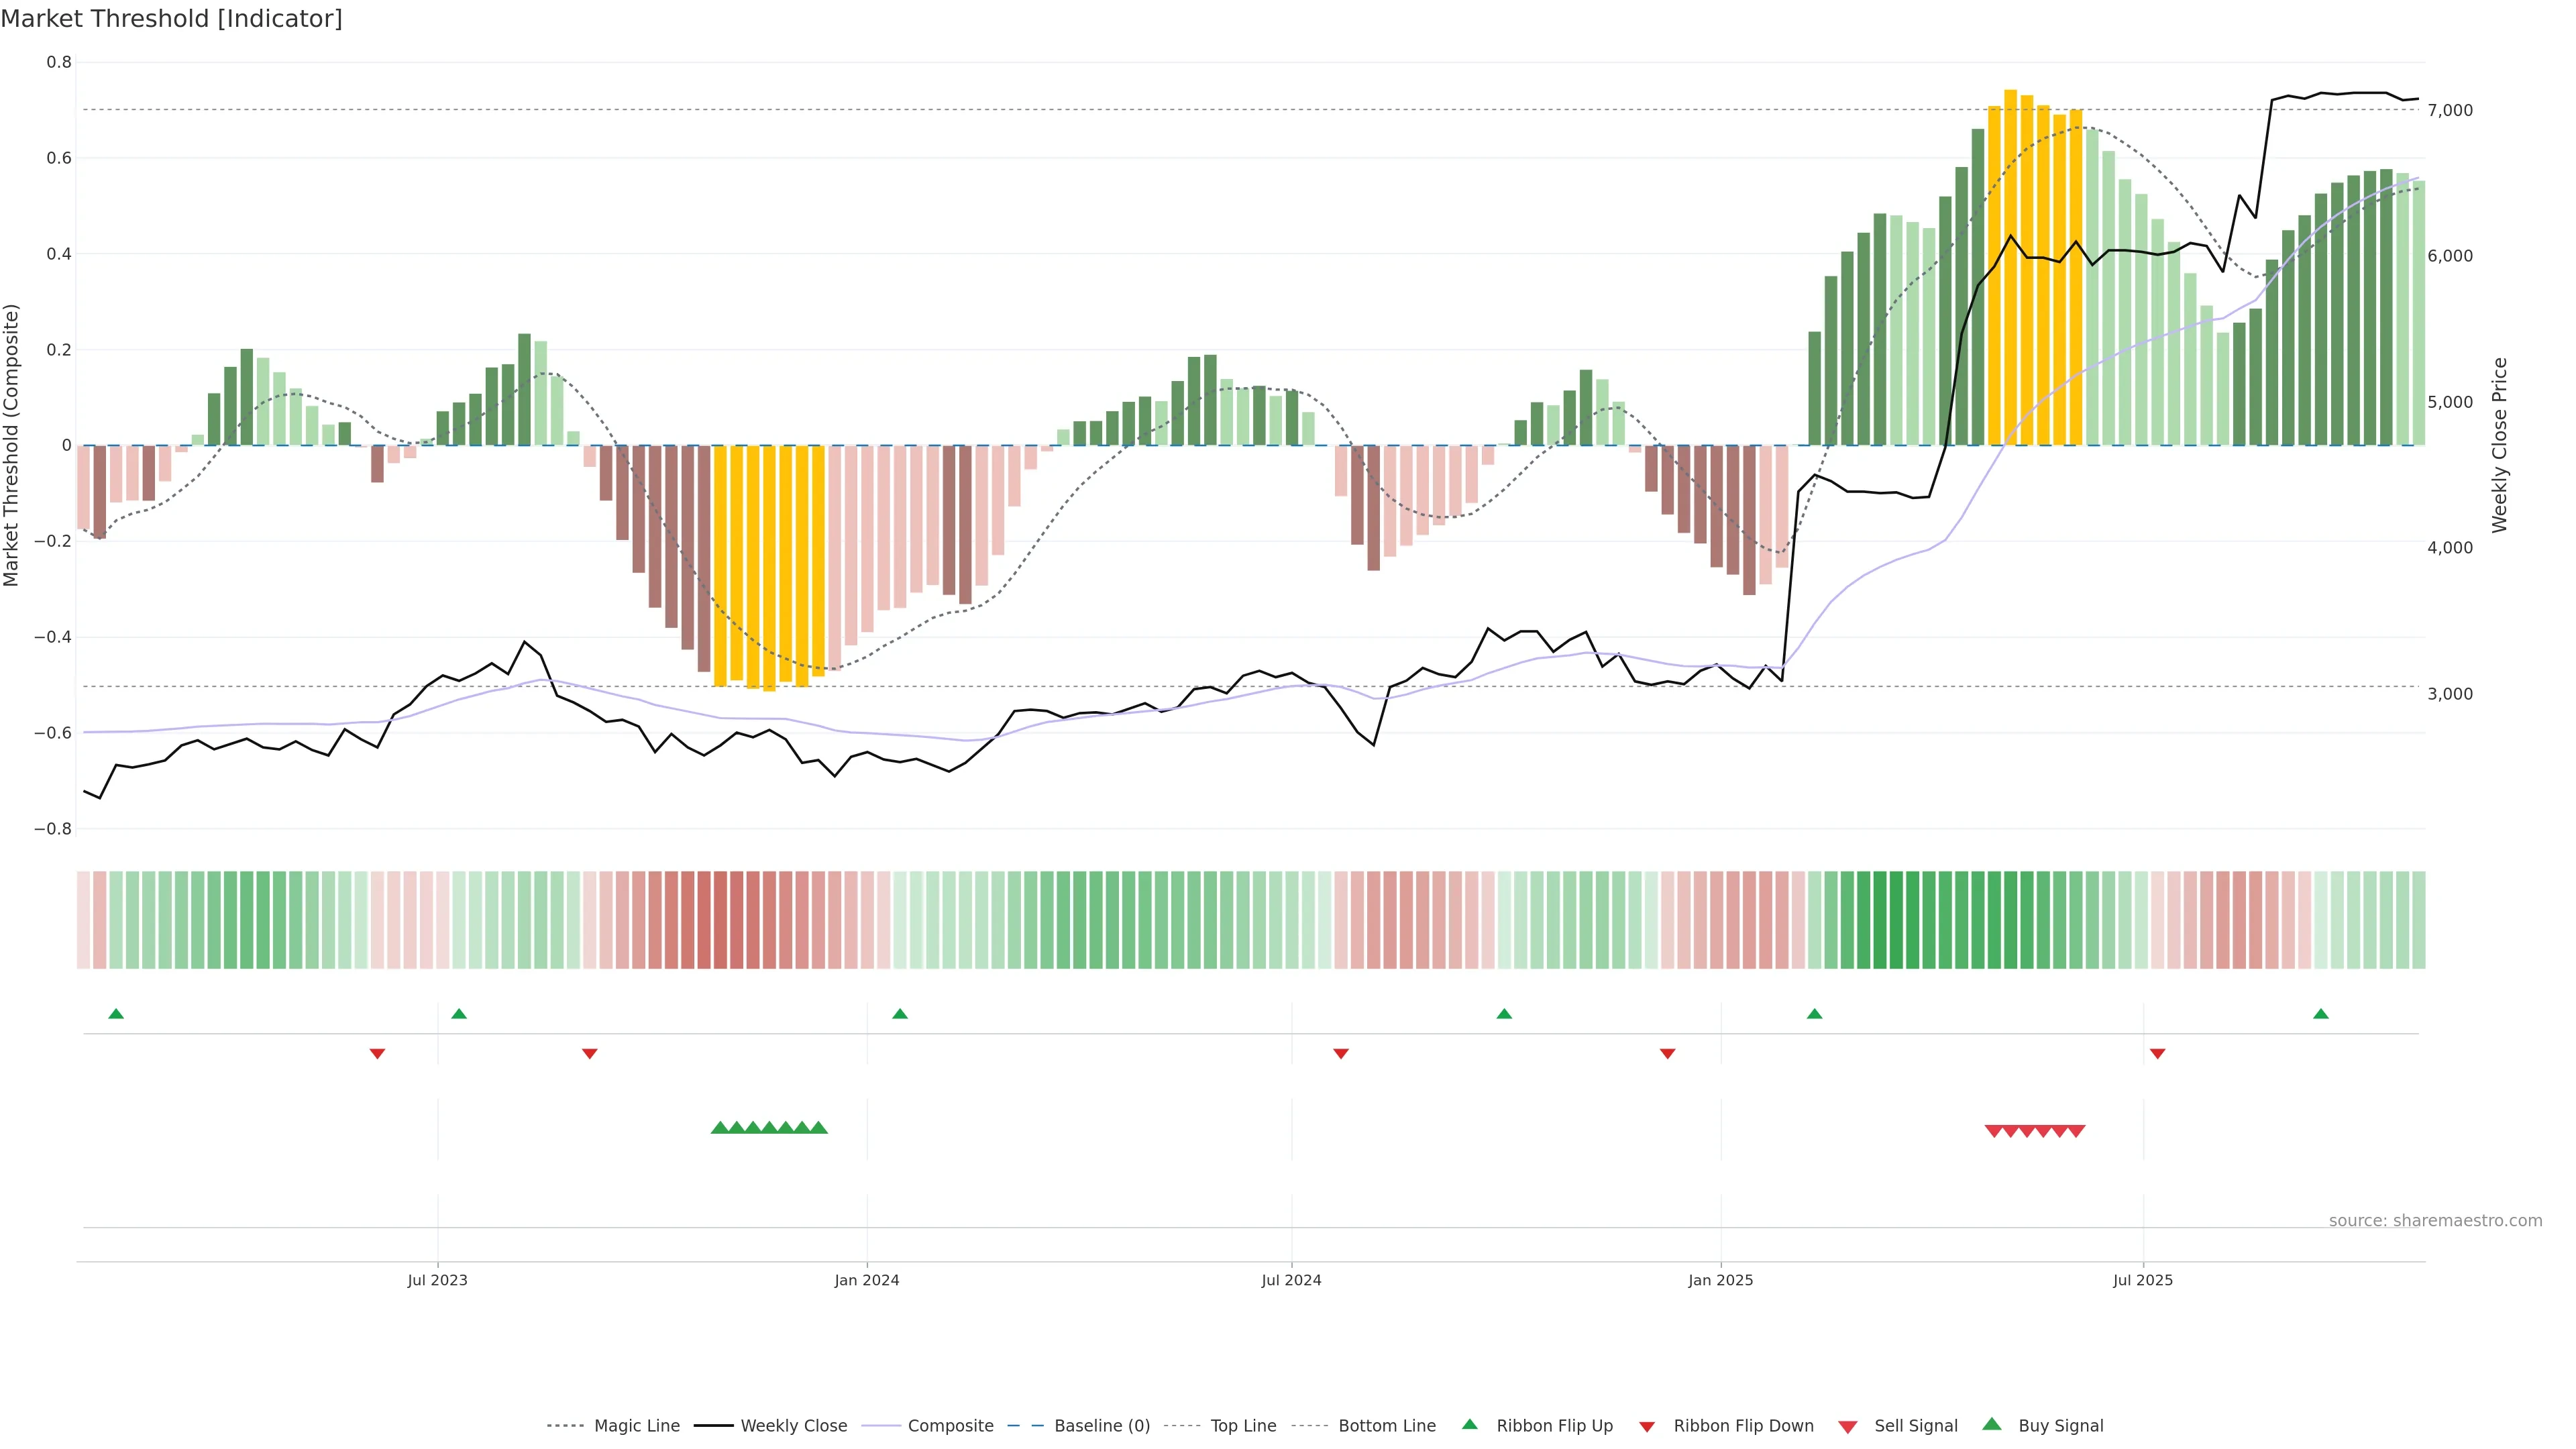The image size is (2576, 1449).
Task: Click the red Sell Signal legend triangle
Action: click(x=1848, y=1426)
